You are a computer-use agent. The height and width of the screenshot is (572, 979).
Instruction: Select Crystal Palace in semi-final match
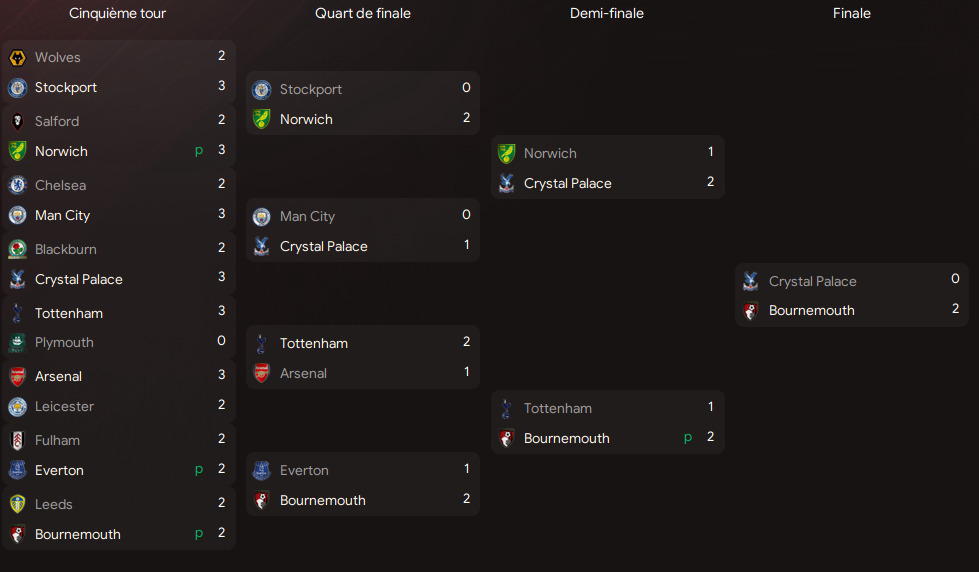coord(568,184)
